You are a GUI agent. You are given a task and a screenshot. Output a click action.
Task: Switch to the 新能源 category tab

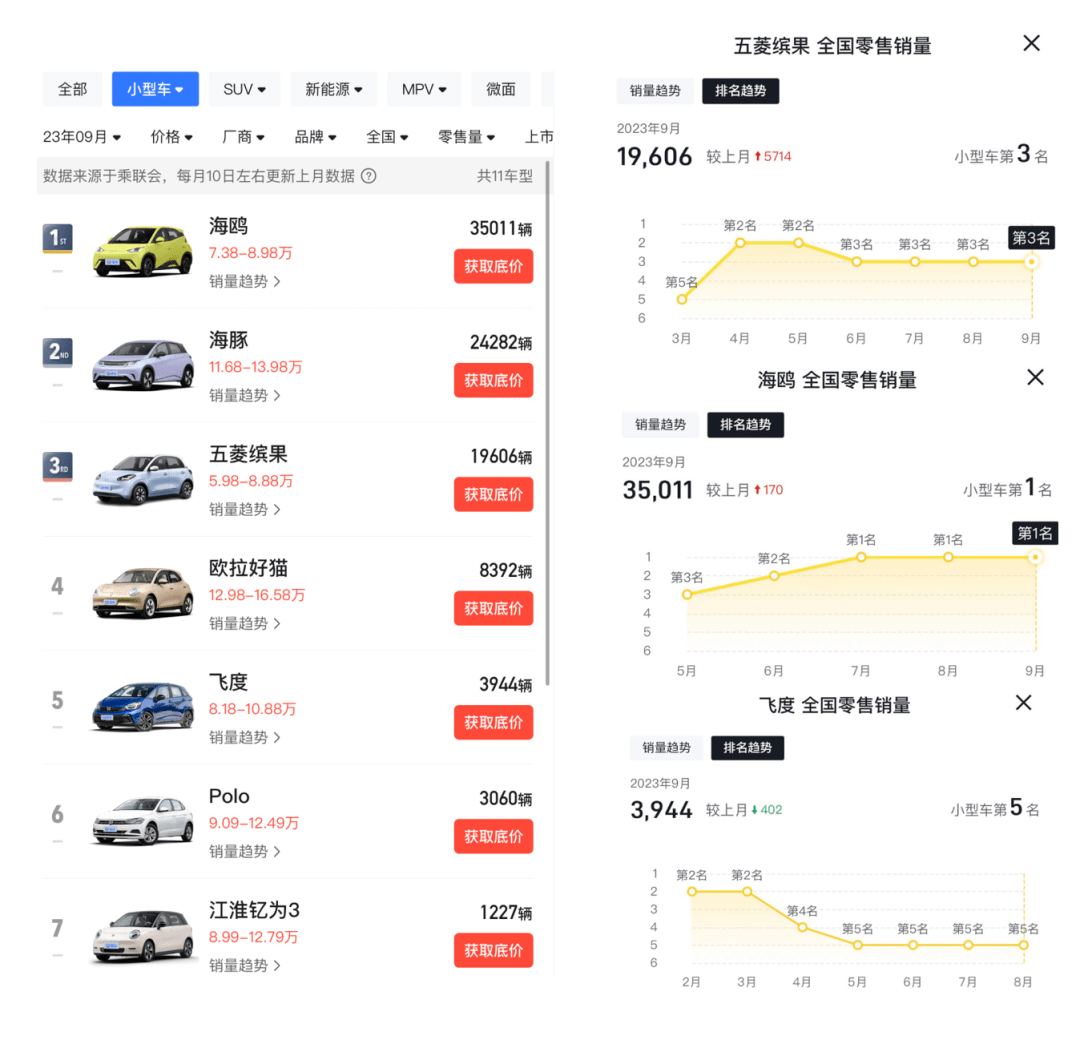coord(334,89)
